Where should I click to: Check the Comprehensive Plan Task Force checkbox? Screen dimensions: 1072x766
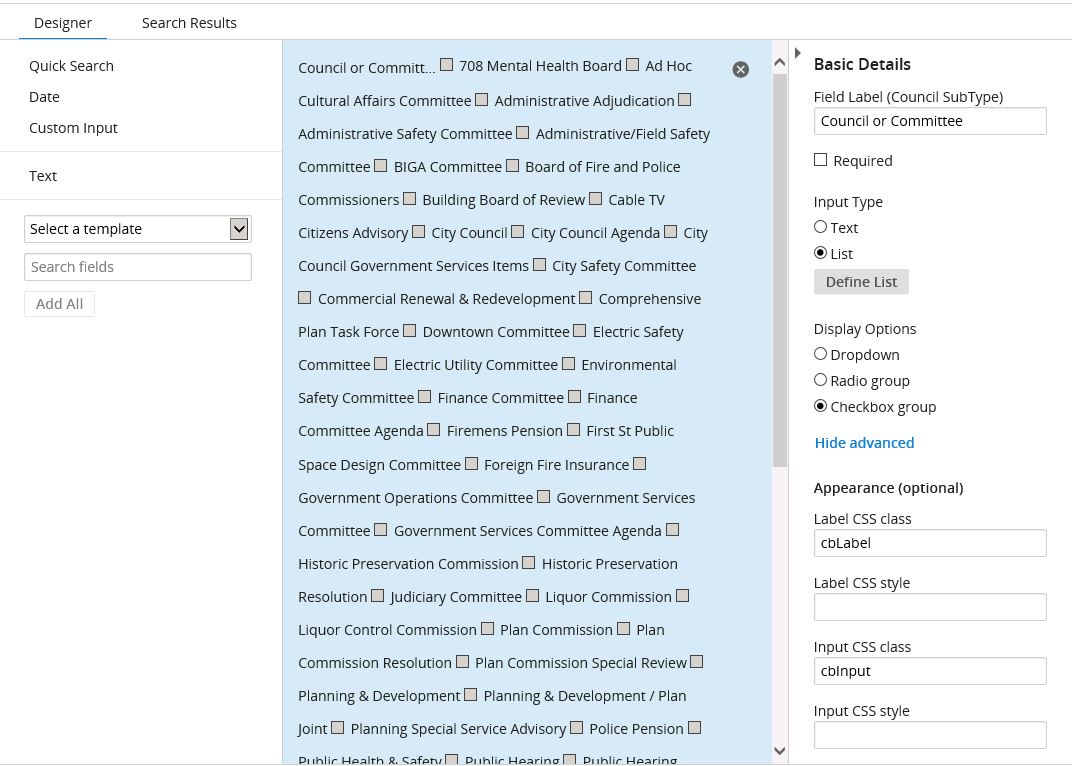tap(585, 298)
